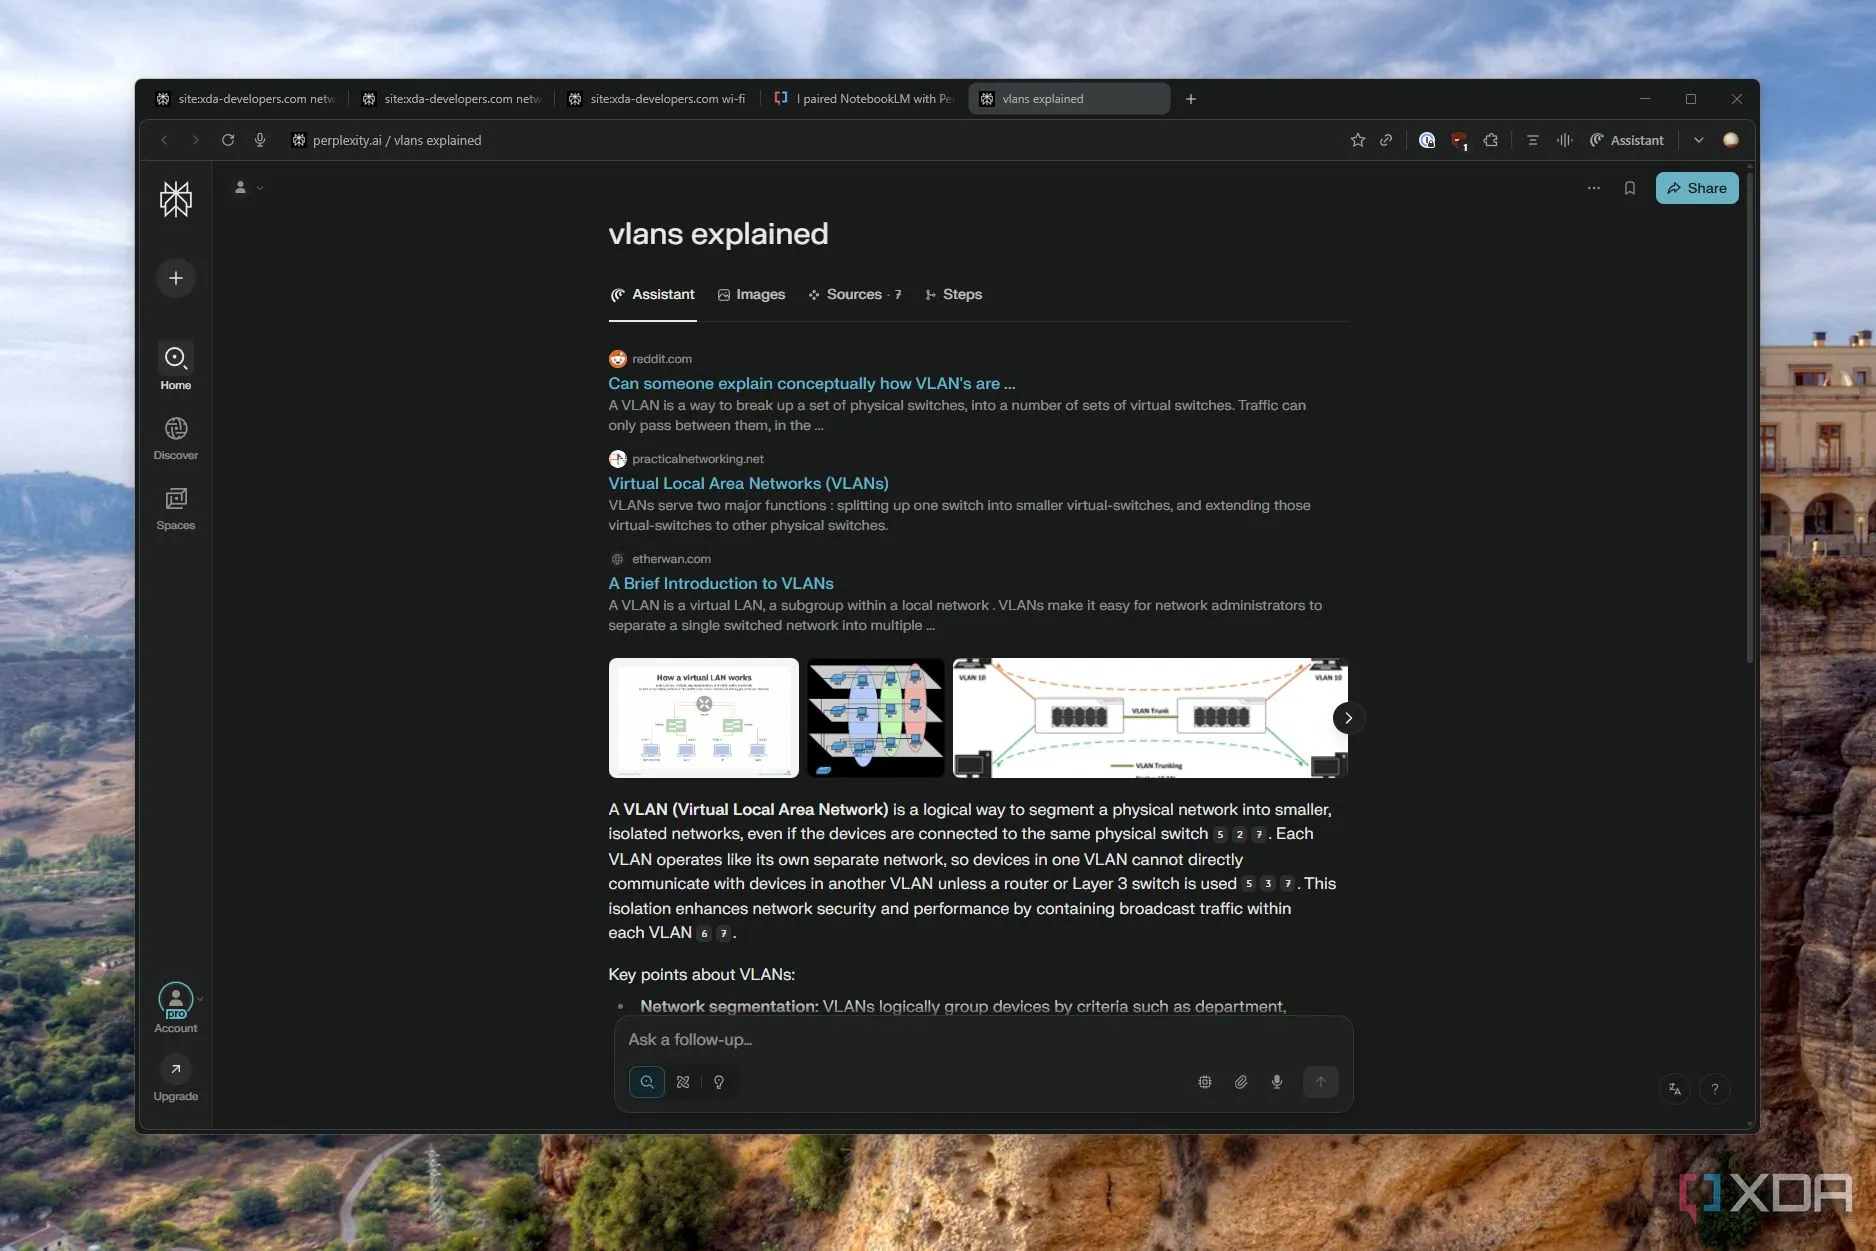Switch to the 'site:xda-developers.com wi-fi' tab
Viewport: 1876px width, 1251px height.
(x=658, y=99)
